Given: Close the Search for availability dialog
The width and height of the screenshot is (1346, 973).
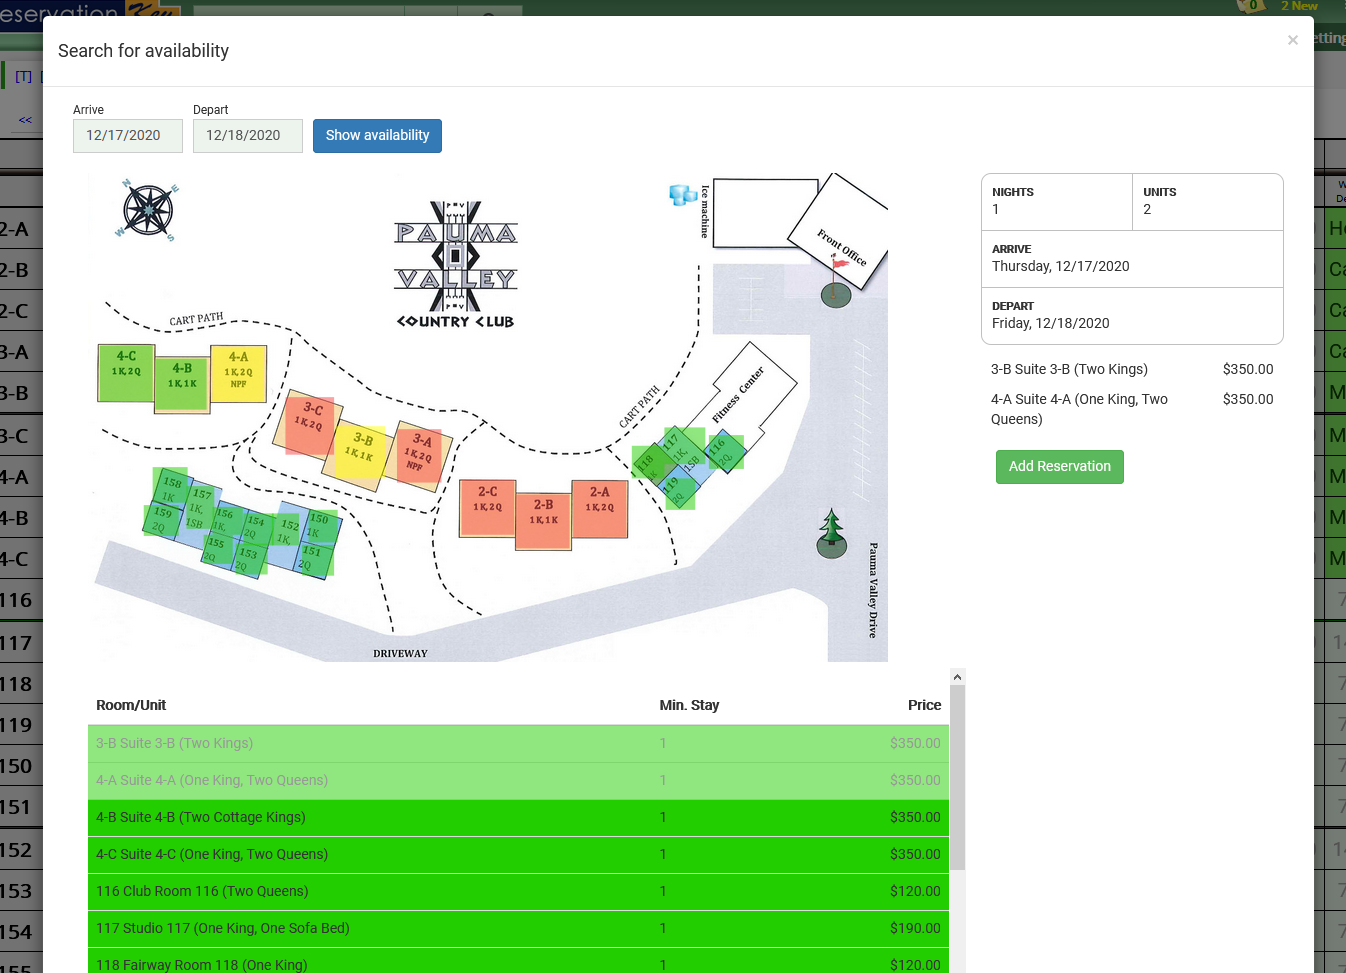Looking at the screenshot, I should 1292,40.
